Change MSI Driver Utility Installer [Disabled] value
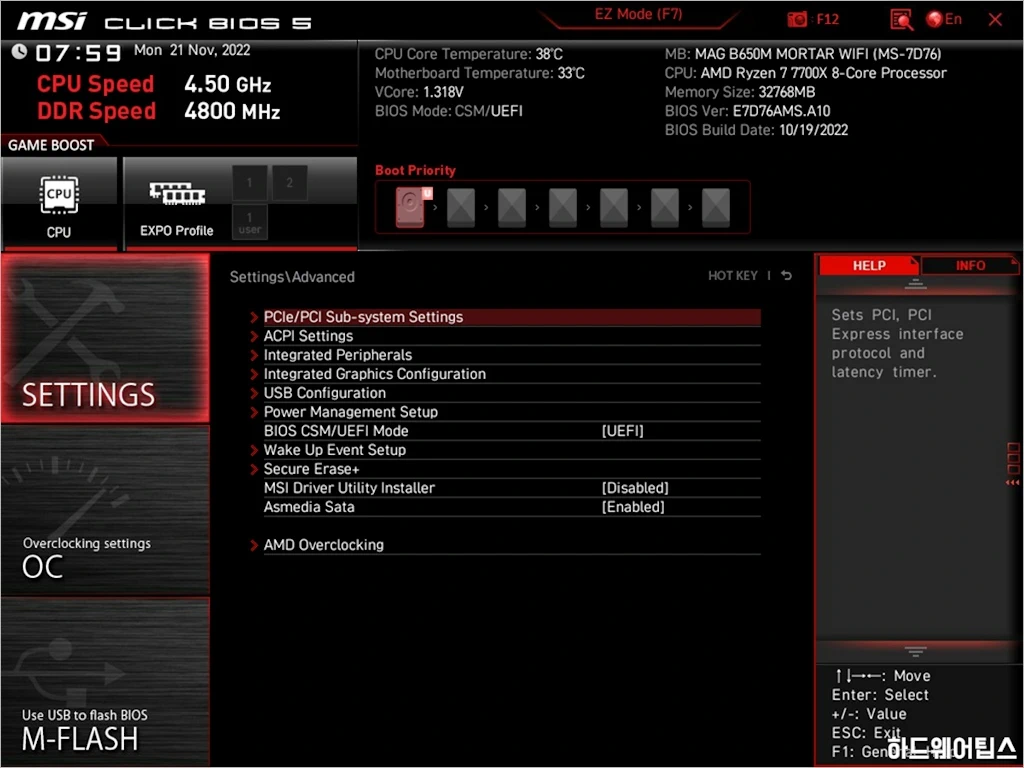Image resolution: width=1024 pixels, height=768 pixels. pyautogui.click(x=635, y=488)
